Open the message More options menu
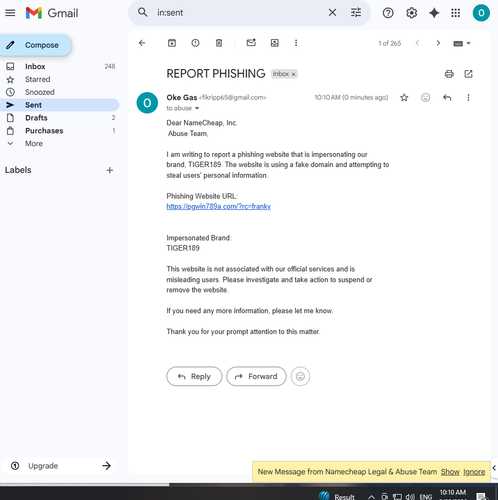This screenshot has width=498, height=500. (468, 97)
